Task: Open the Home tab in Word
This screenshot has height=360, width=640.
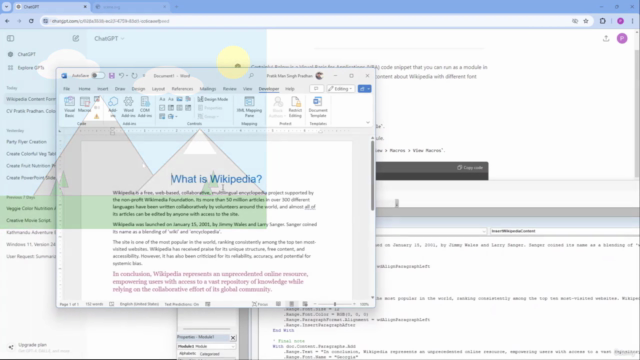Action: [84, 89]
